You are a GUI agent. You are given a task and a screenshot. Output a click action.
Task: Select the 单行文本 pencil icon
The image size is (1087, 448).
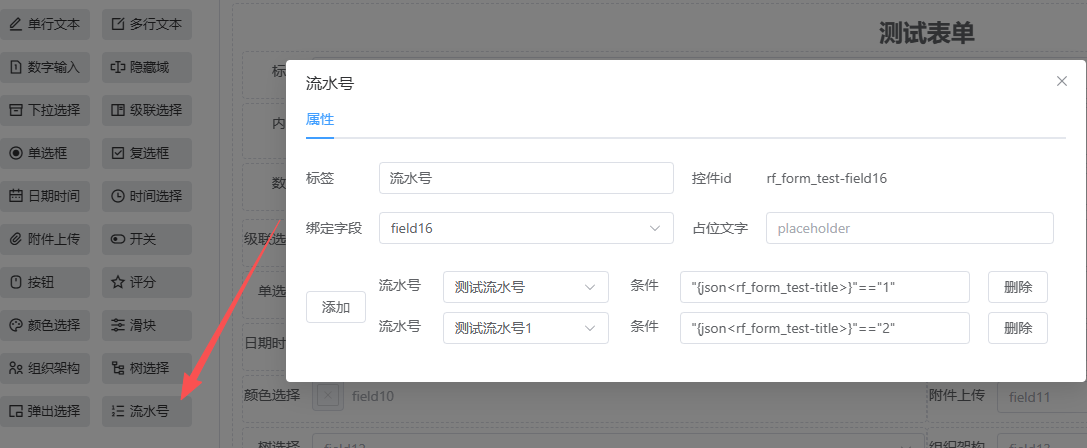(x=15, y=24)
